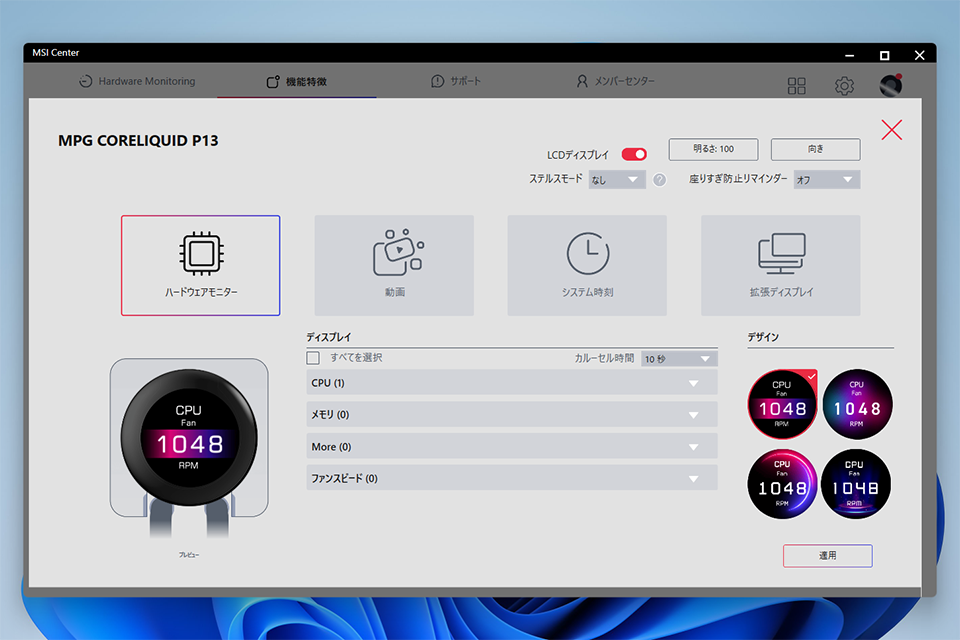Open the apps grid icon
This screenshot has width=960, height=640.
[797, 86]
